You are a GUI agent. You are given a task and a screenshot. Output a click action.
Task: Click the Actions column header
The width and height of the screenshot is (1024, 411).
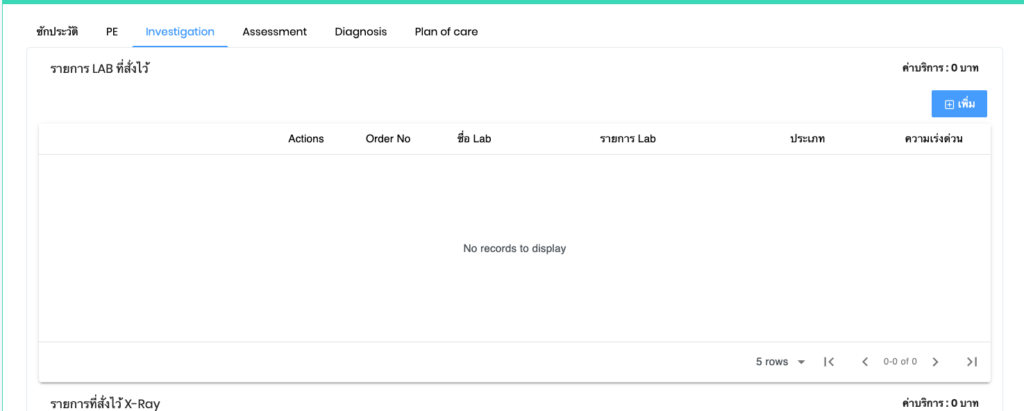(306, 139)
